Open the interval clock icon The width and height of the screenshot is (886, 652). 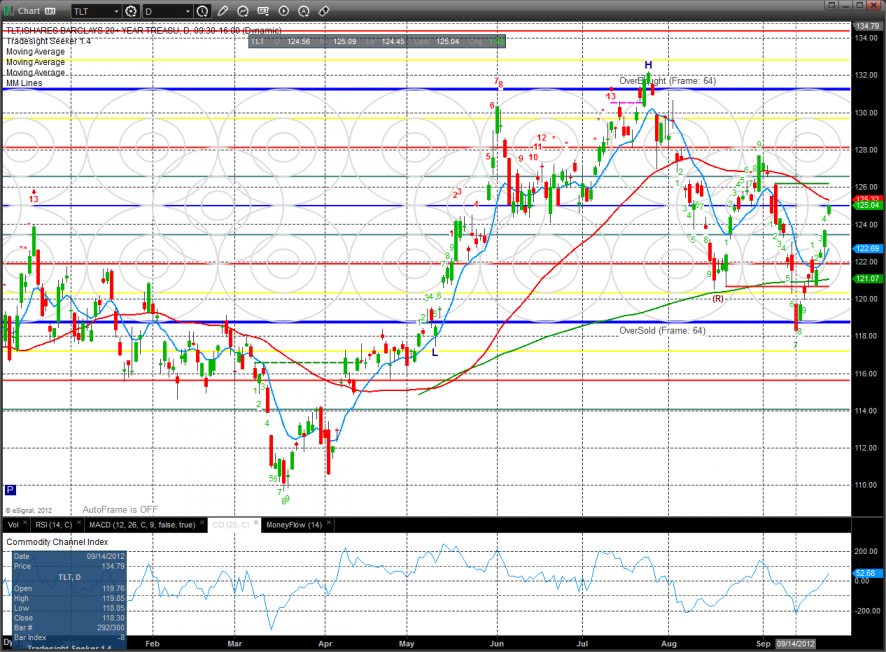tap(203, 11)
